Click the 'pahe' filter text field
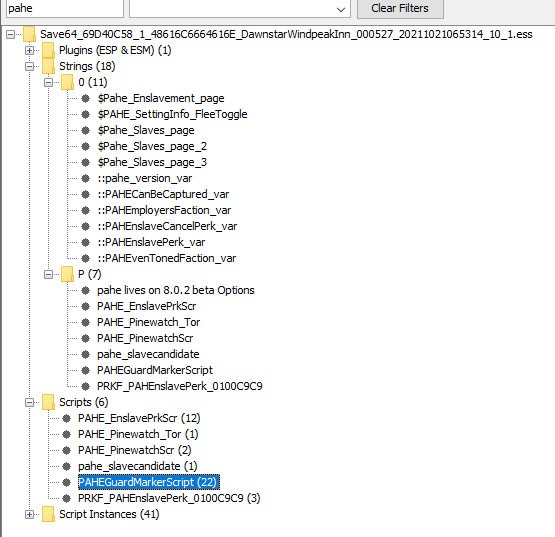This screenshot has height=537, width=555. point(65,8)
